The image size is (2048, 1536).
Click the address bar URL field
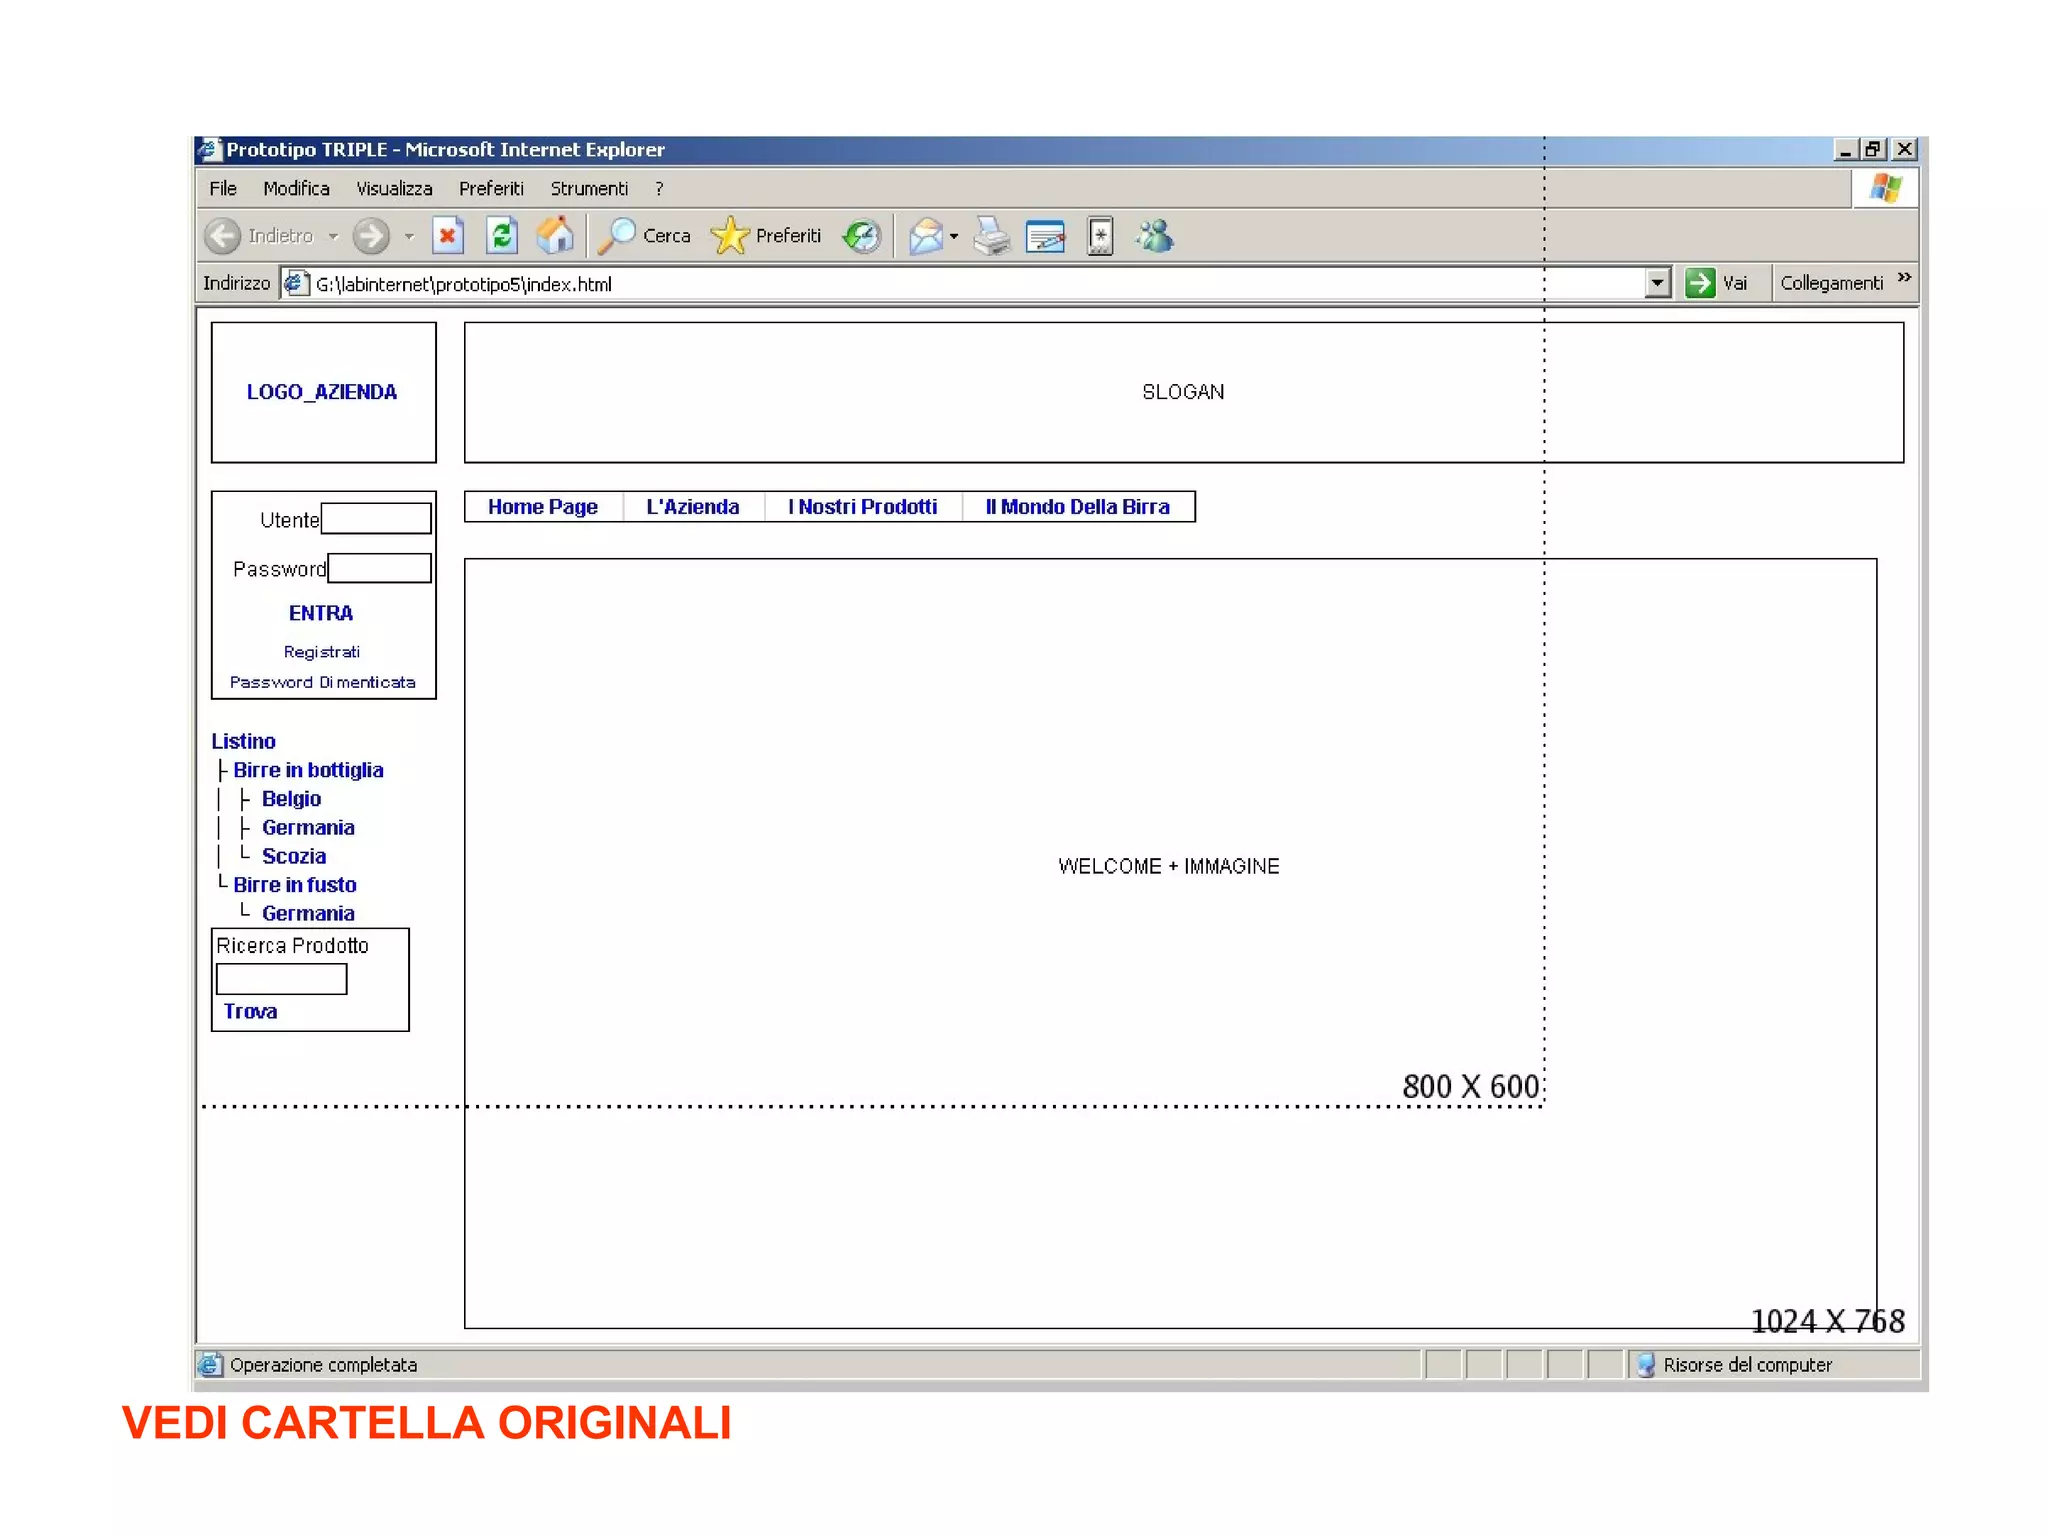tap(975, 283)
